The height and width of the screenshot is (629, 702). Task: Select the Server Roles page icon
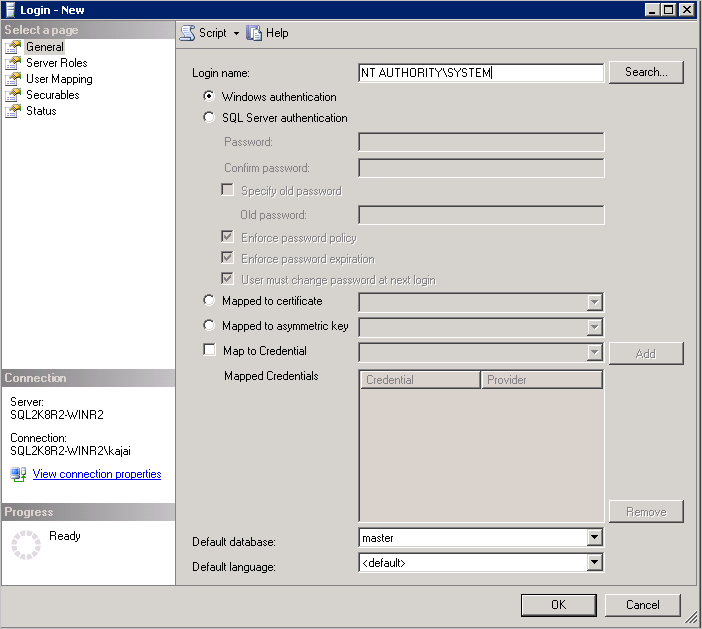click(13, 63)
